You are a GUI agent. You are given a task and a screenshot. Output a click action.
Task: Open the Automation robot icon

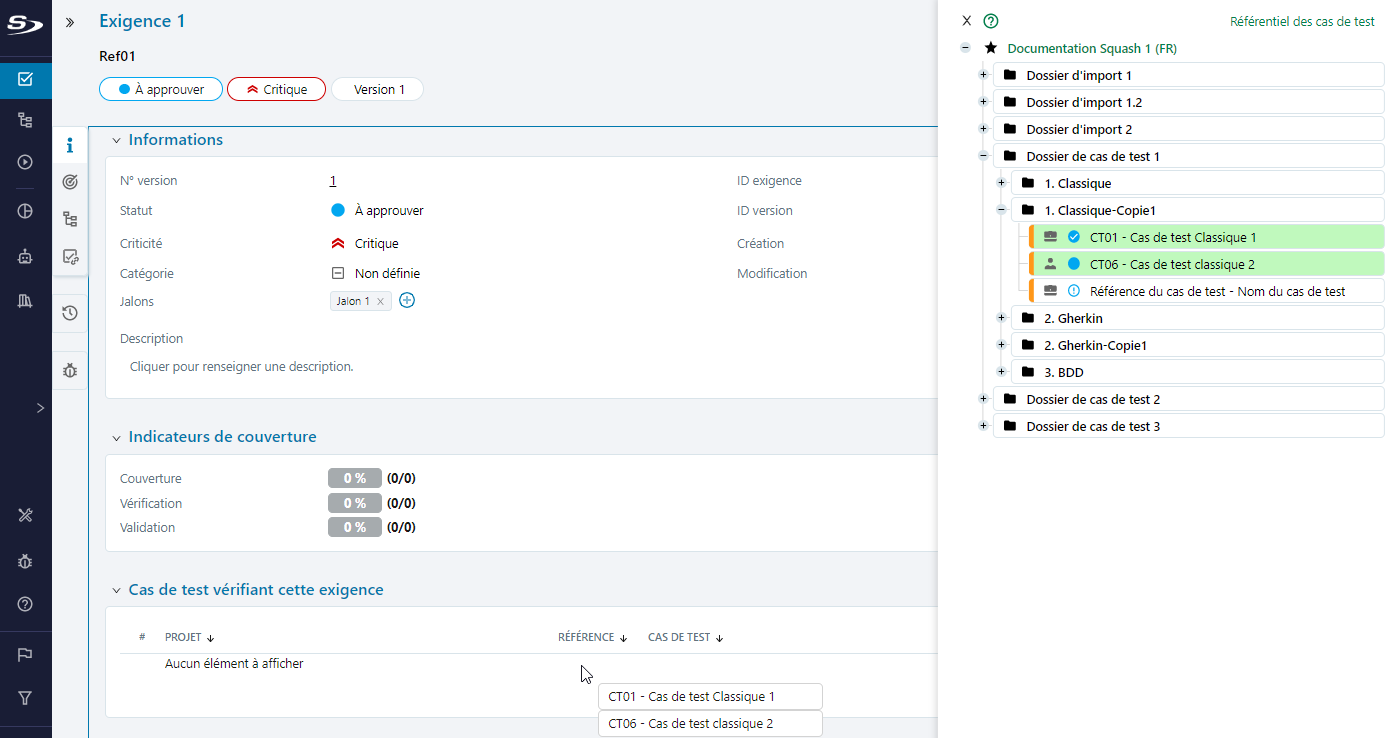pos(26,256)
